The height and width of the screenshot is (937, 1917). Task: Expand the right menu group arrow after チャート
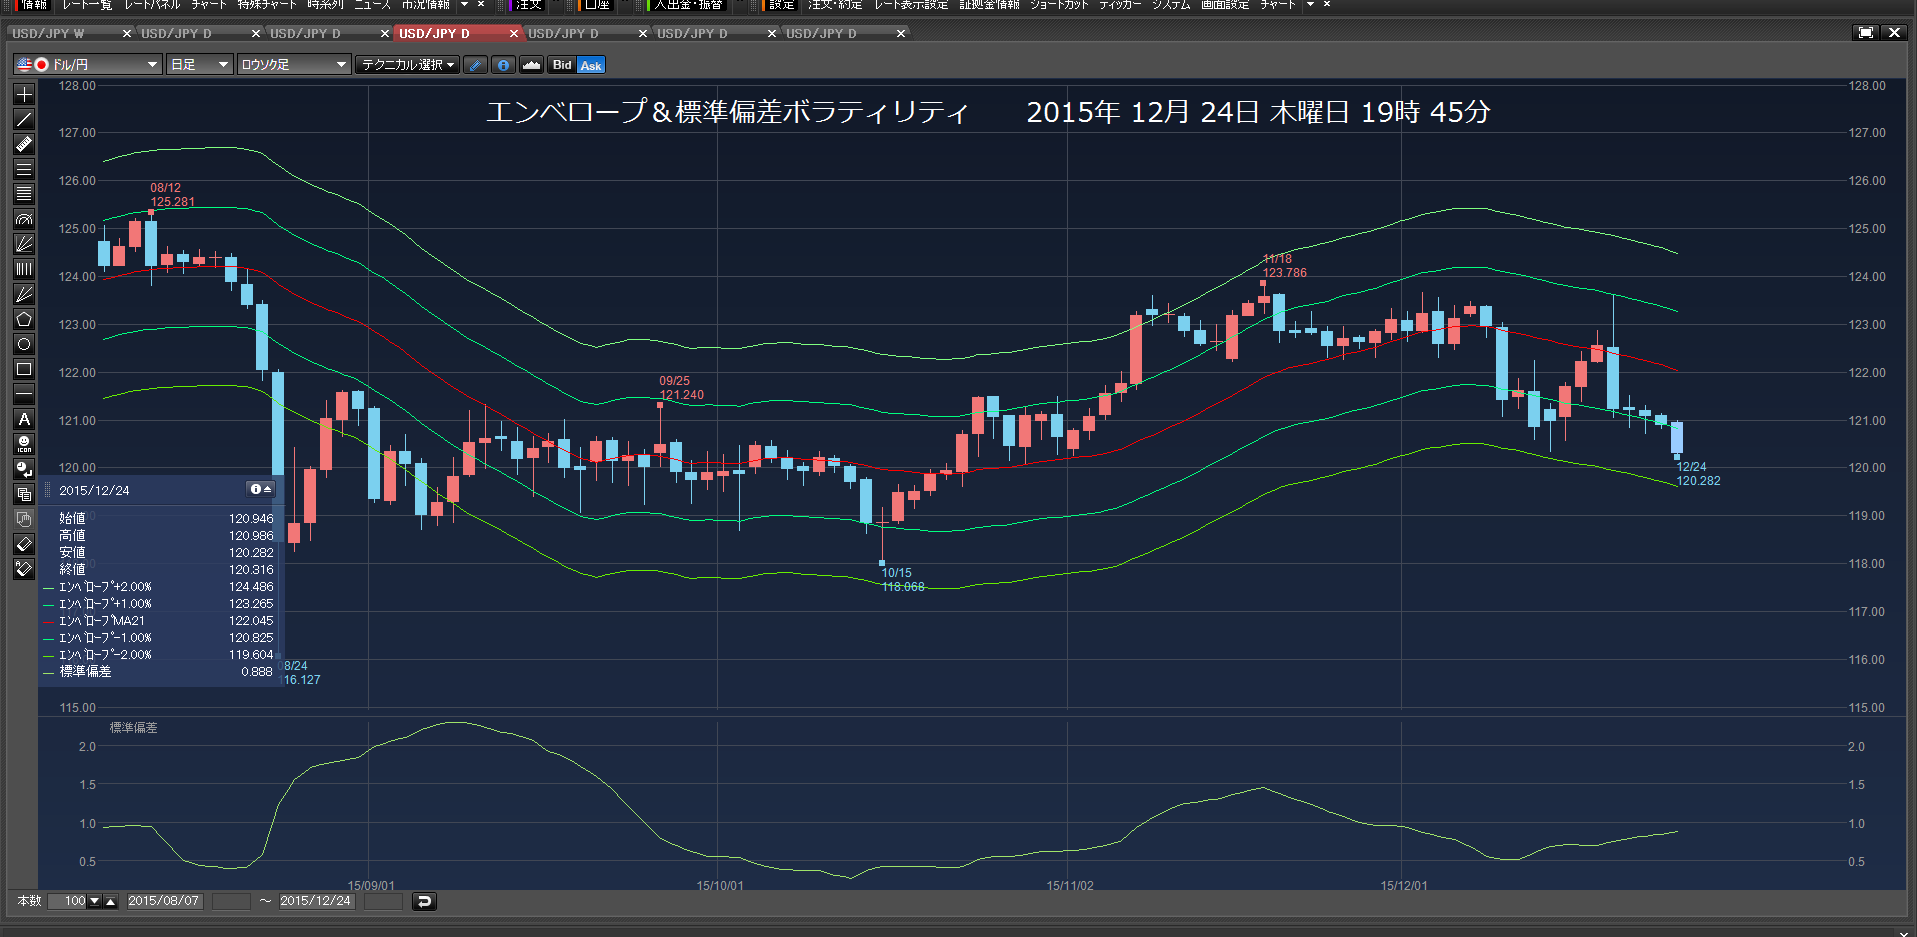point(1310,5)
